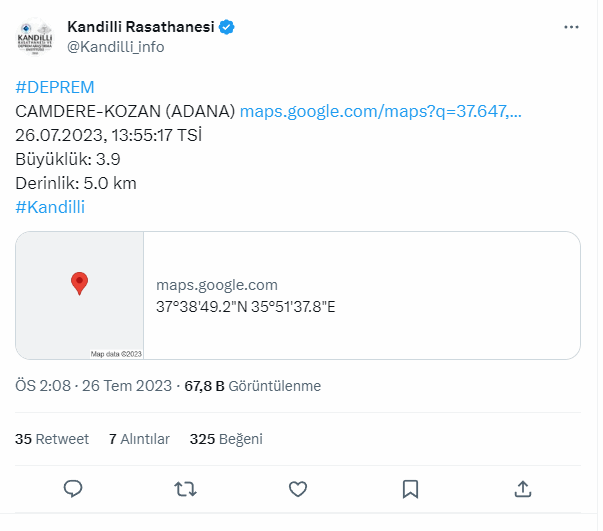Click the red map pin preview thumbnail
The height and width of the screenshot is (531, 603).
[x=80, y=295]
